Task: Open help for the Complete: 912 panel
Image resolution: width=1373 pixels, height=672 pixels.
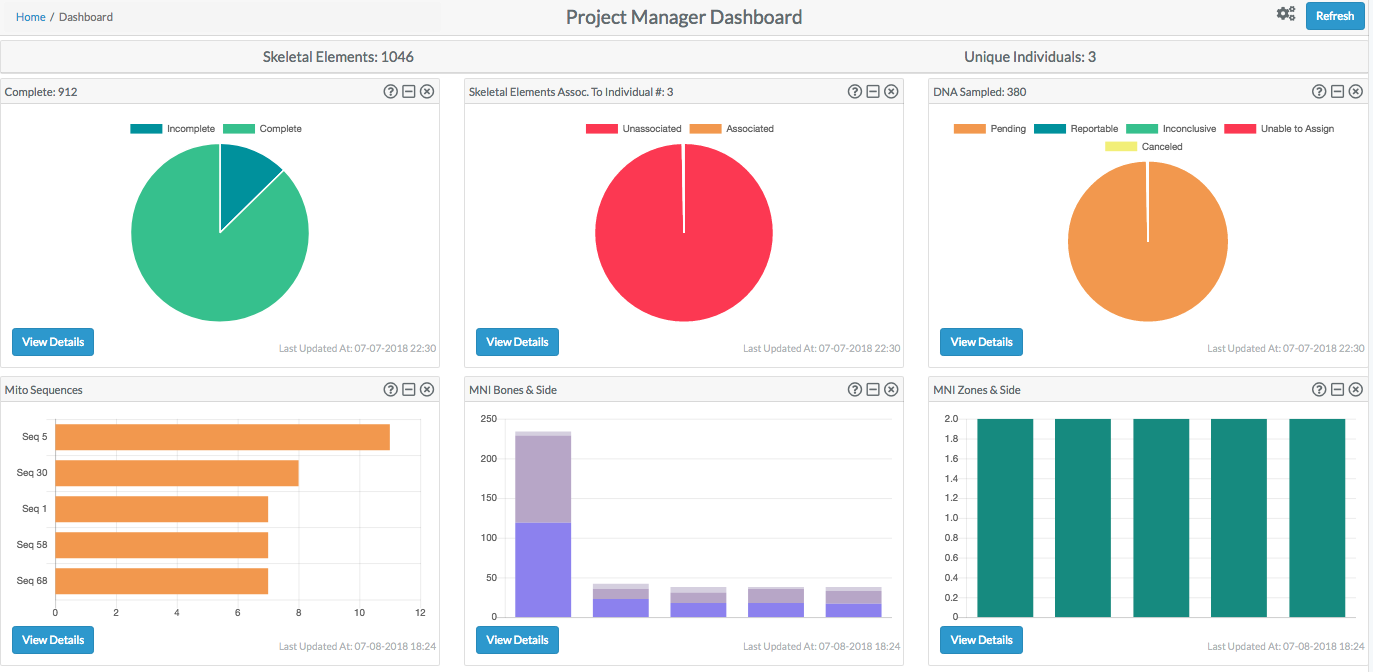Action: (x=391, y=91)
